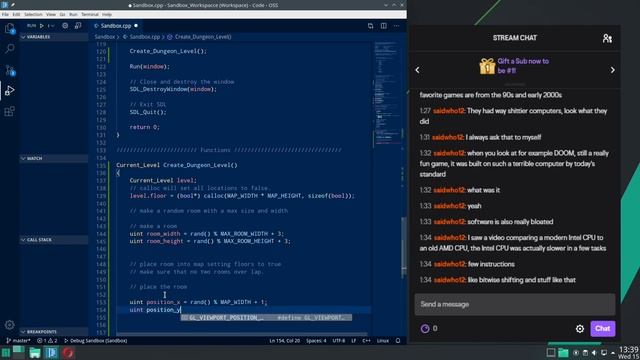
Task: Collapse the WATCH section
Action: (x=53, y=158)
